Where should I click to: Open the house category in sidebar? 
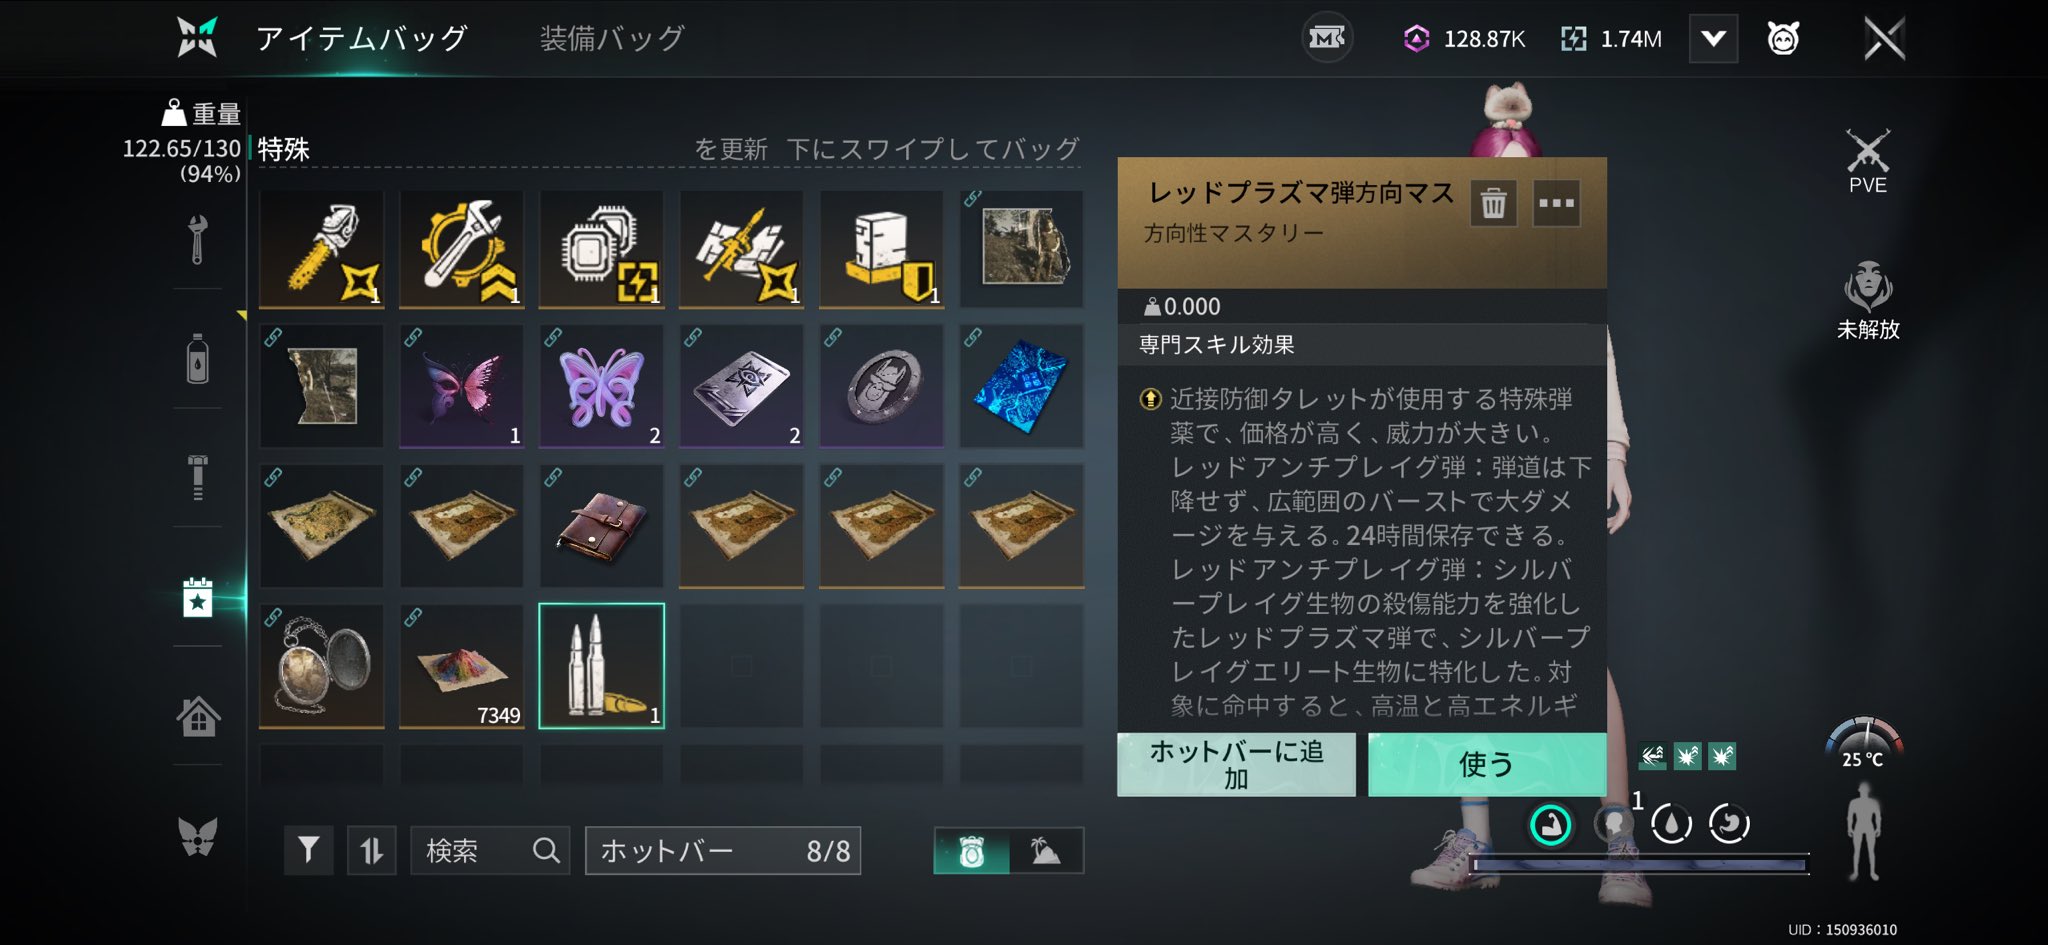point(198,716)
